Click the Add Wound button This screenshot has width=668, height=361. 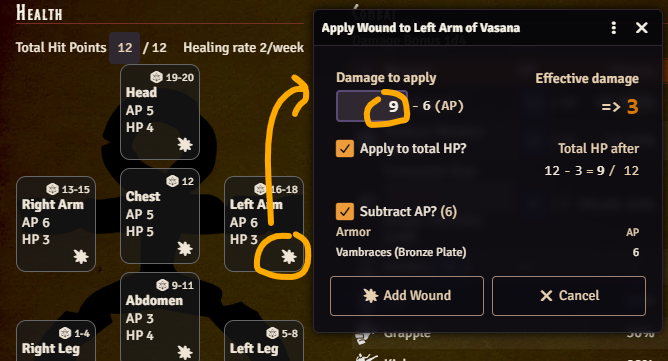[x=407, y=296]
